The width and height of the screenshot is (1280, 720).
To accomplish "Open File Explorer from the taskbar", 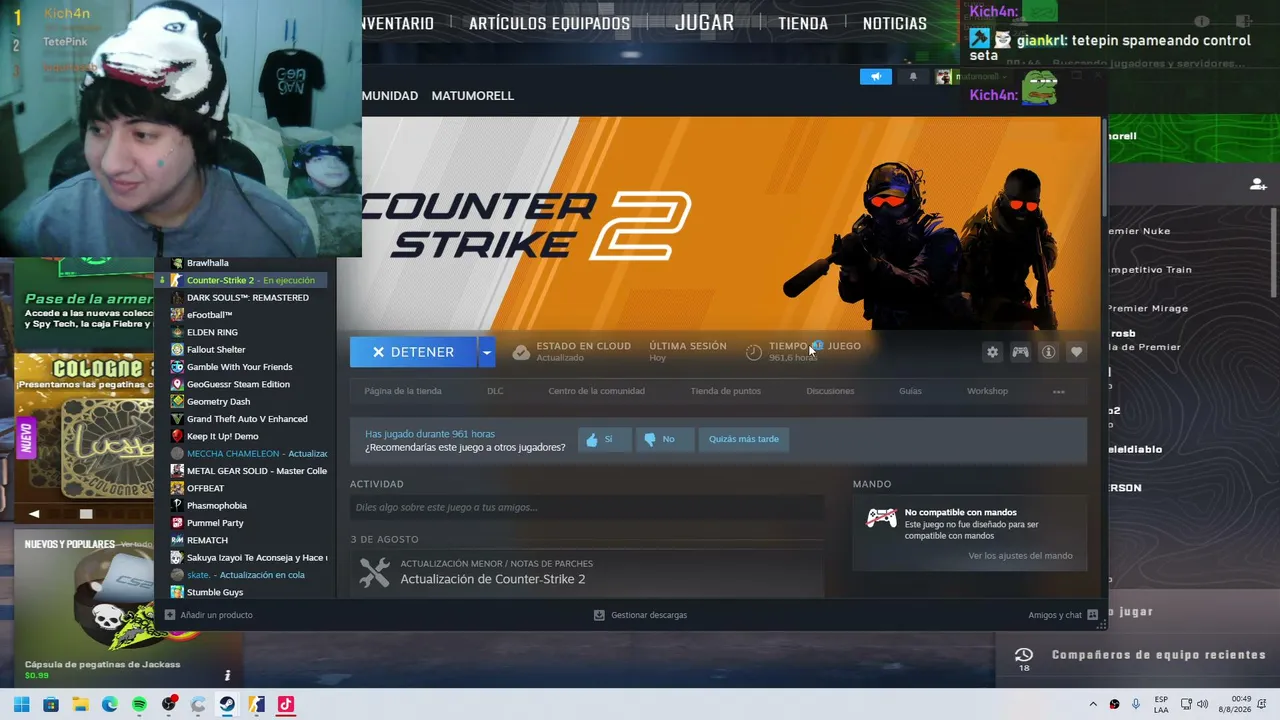I will click(80, 704).
